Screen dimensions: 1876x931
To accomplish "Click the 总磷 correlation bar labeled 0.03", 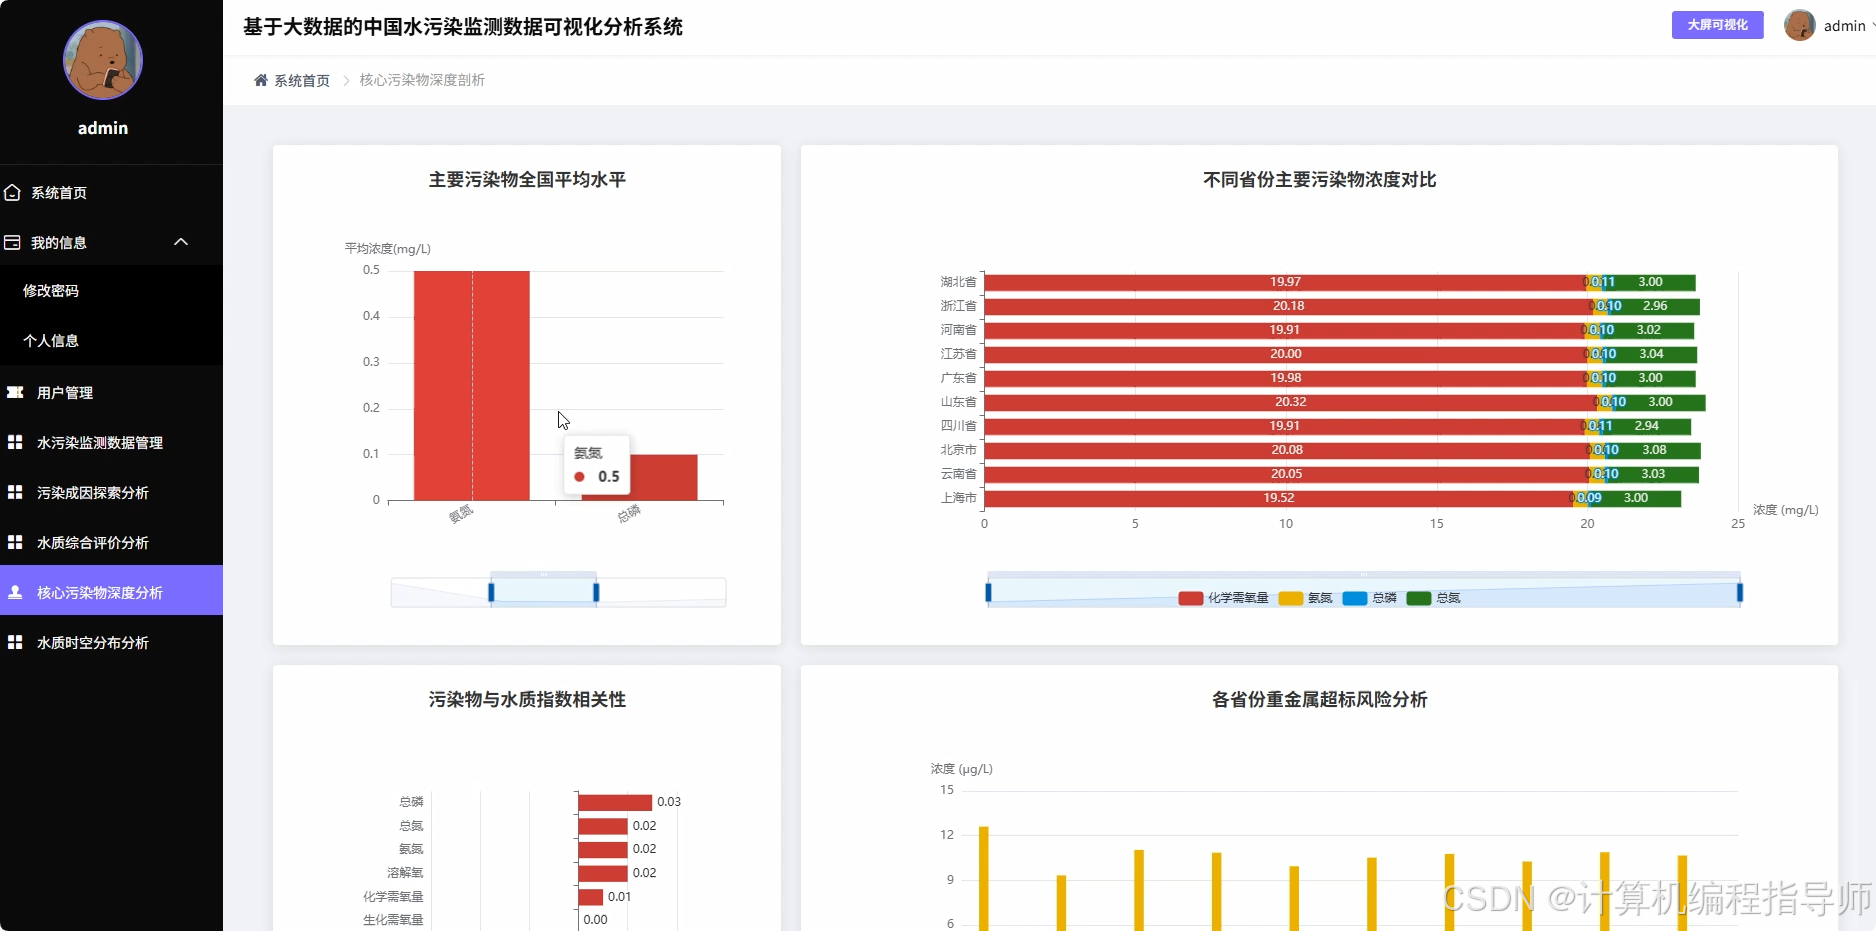I will click(x=615, y=802).
